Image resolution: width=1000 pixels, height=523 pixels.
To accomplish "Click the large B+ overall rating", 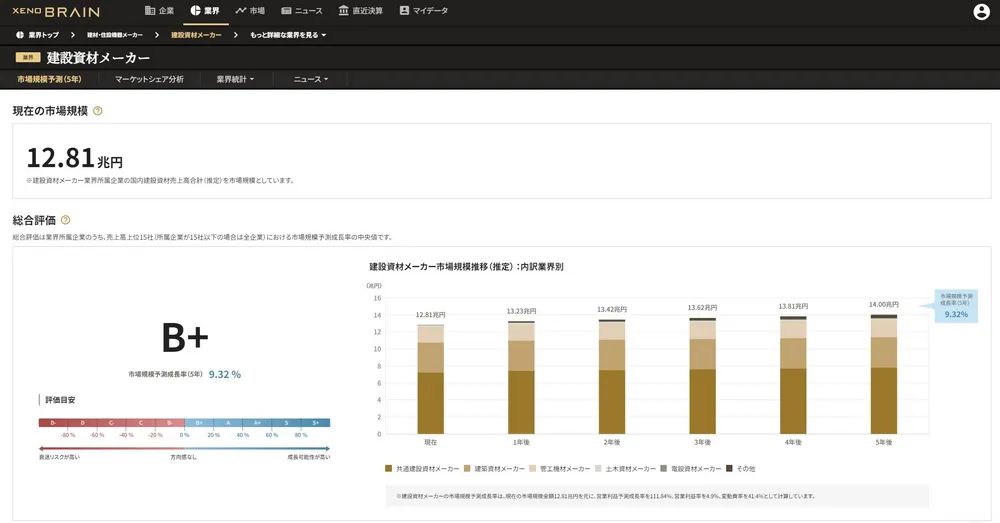I will (185, 337).
